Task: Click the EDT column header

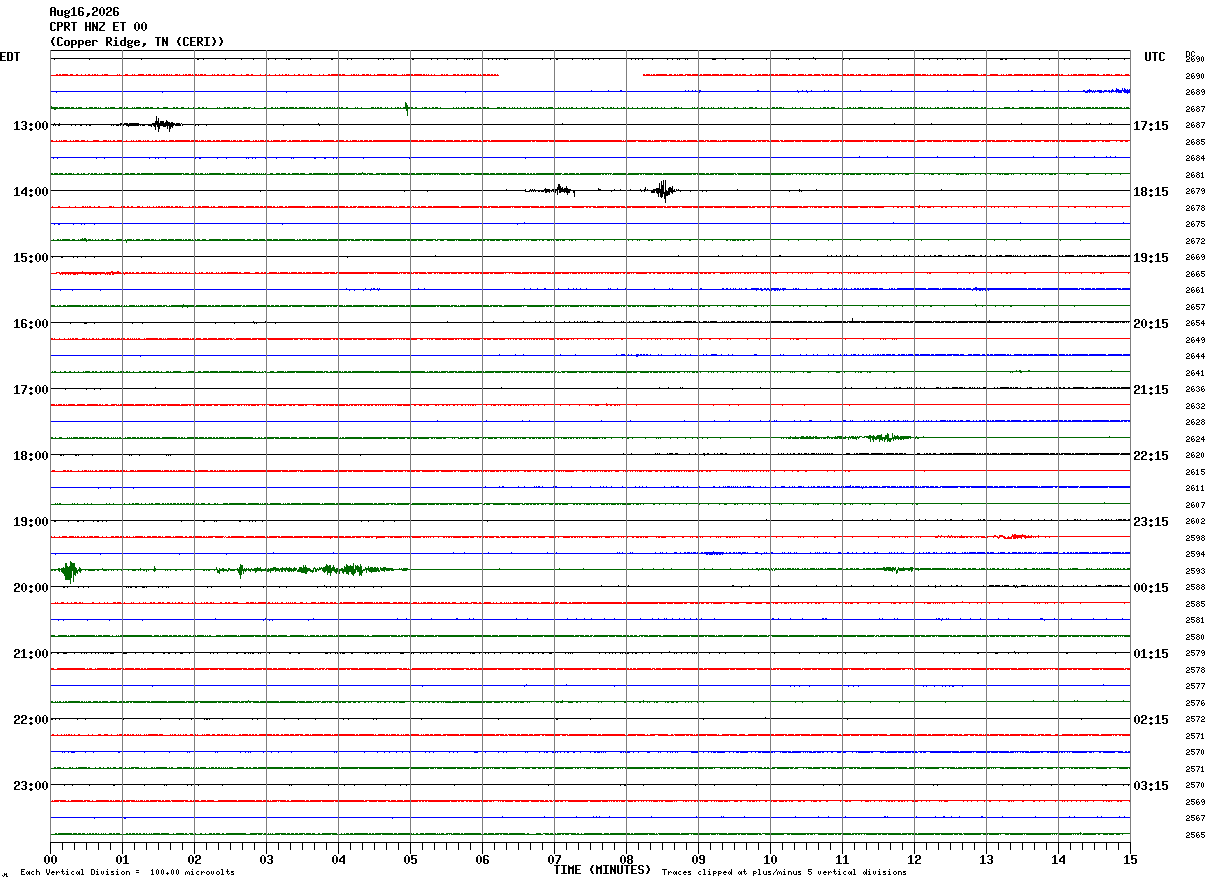Action: click(x=10, y=57)
